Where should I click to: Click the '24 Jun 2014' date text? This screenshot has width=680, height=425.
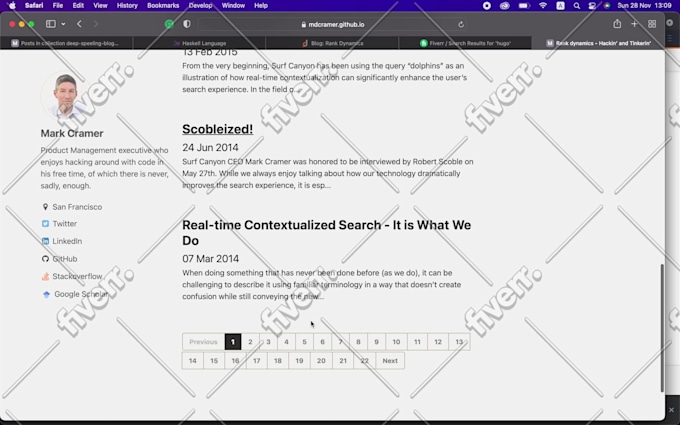pos(210,147)
